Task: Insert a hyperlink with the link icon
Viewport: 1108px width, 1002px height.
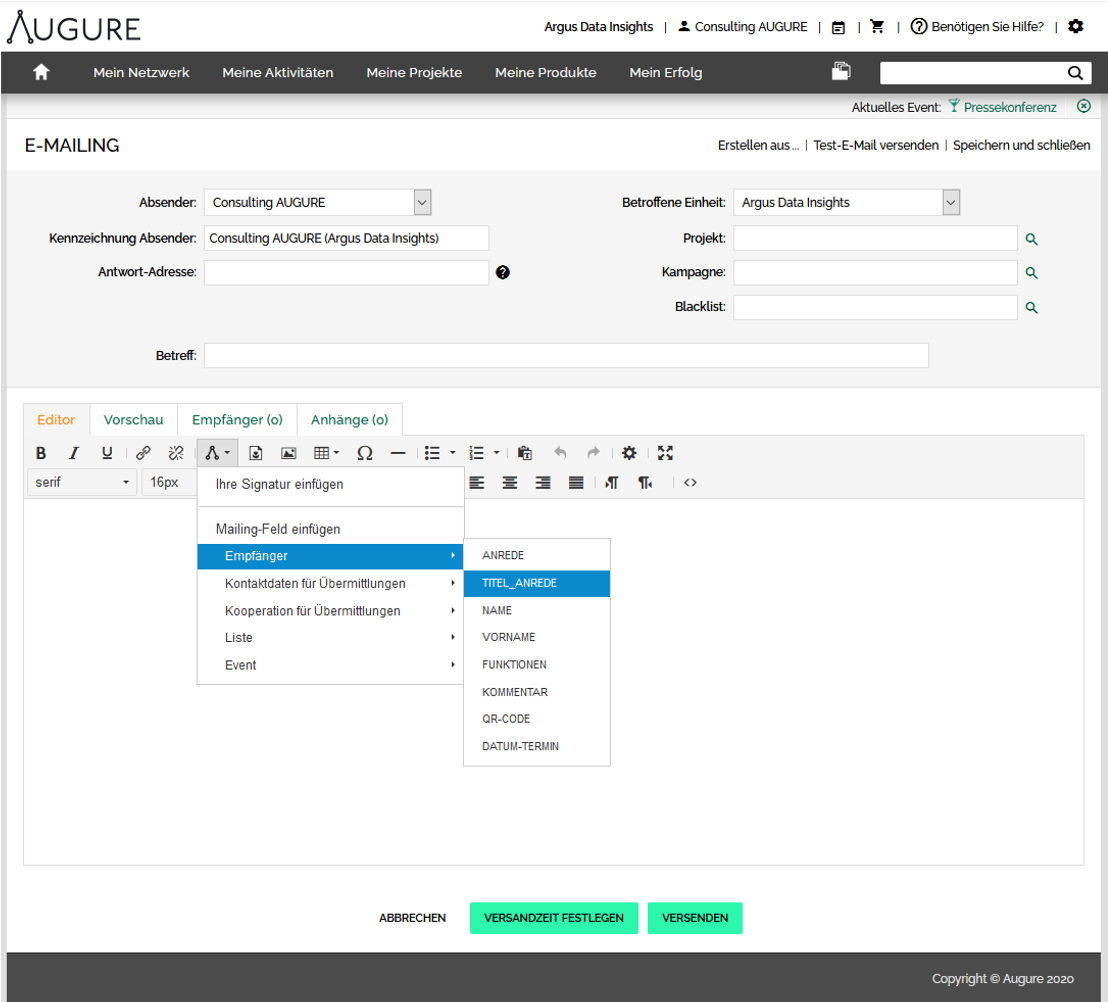Action: [x=143, y=453]
